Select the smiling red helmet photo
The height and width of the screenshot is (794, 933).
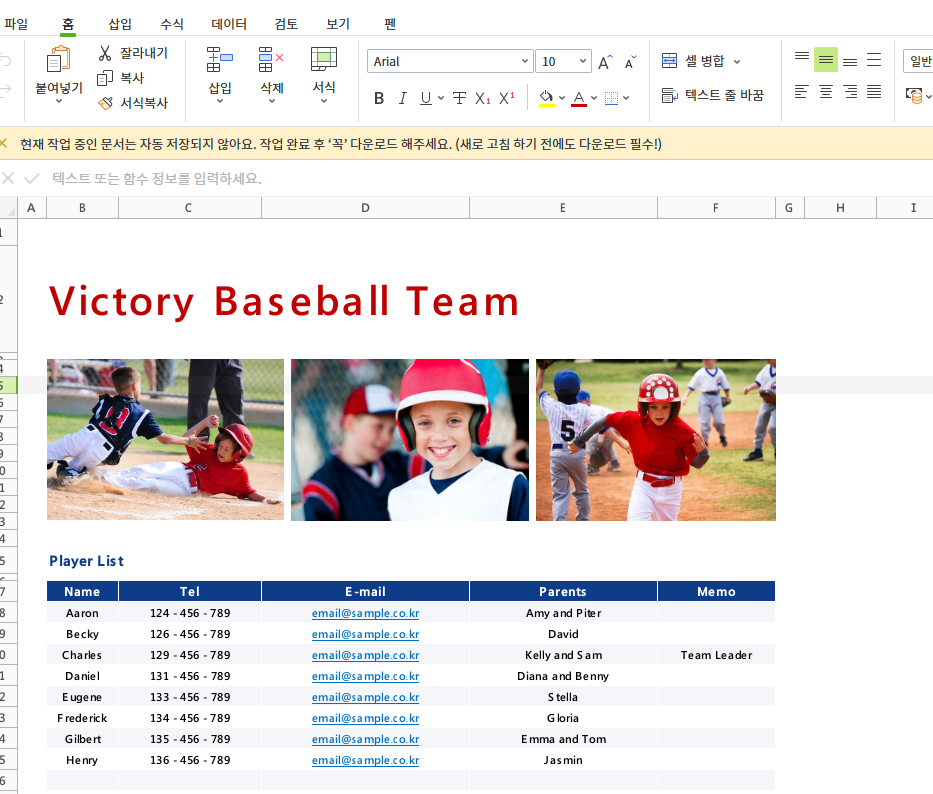[410, 440]
